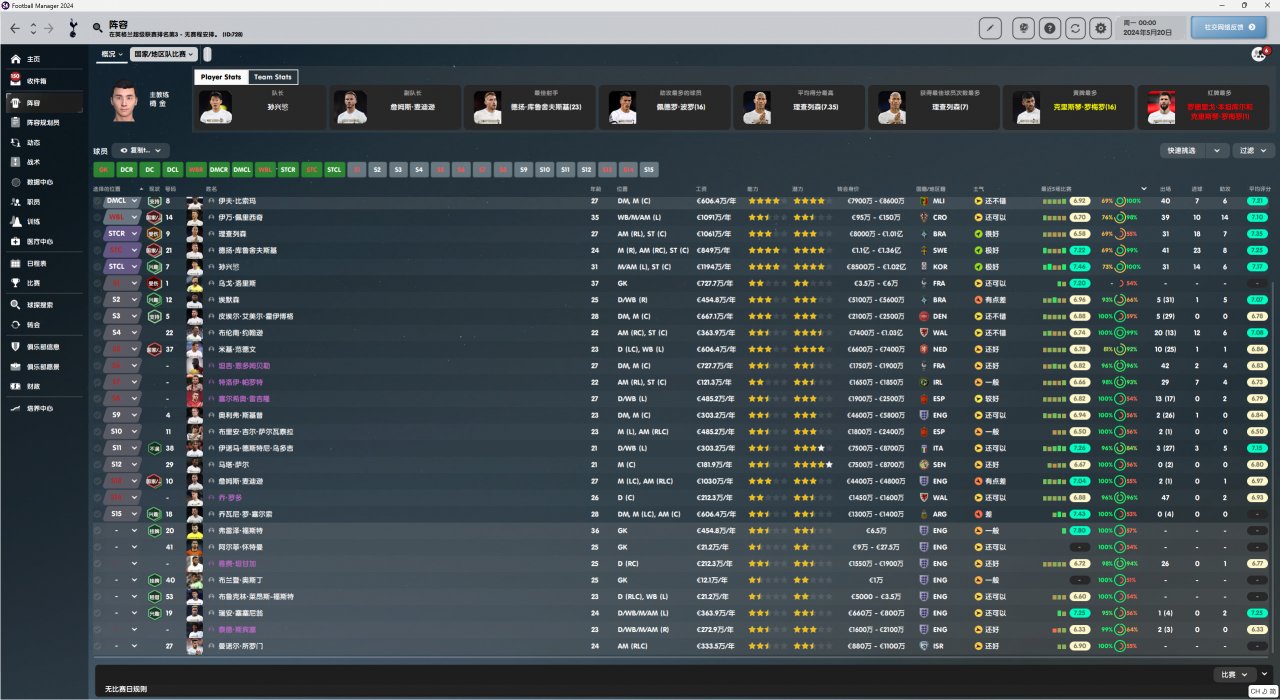
Task: Open the world globe icon in top bar
Action: tap(1024, 28)
